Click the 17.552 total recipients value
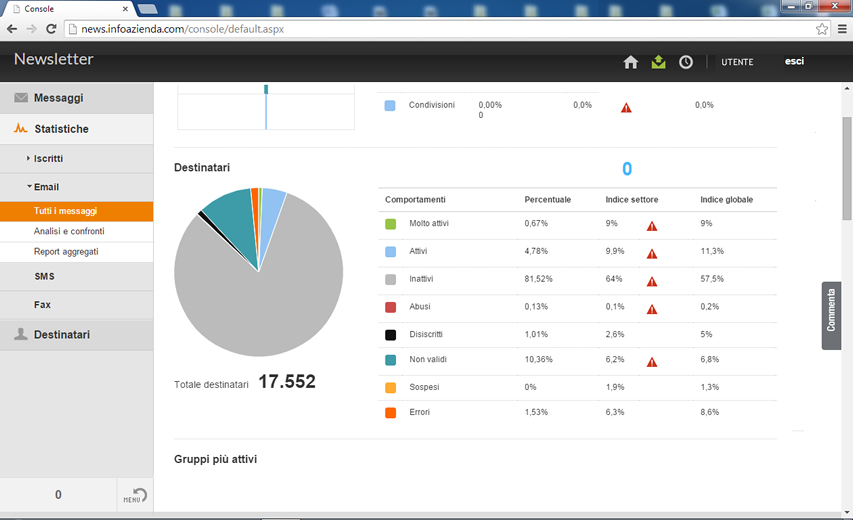853x520 pixels. (x=287, y=381)
